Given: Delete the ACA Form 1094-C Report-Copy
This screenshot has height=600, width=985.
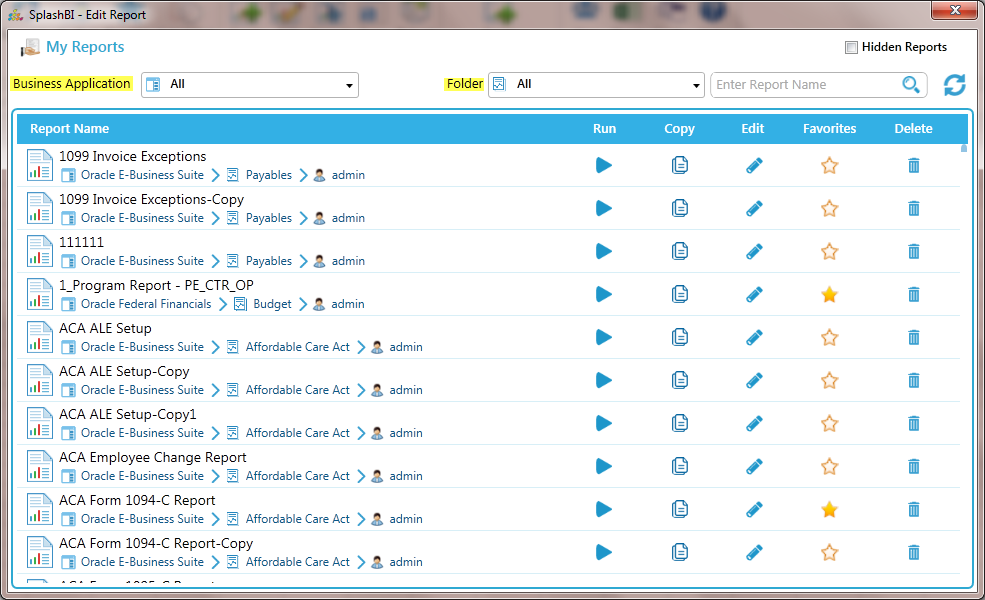Looking at the screenshot, I should pos(913,552).
